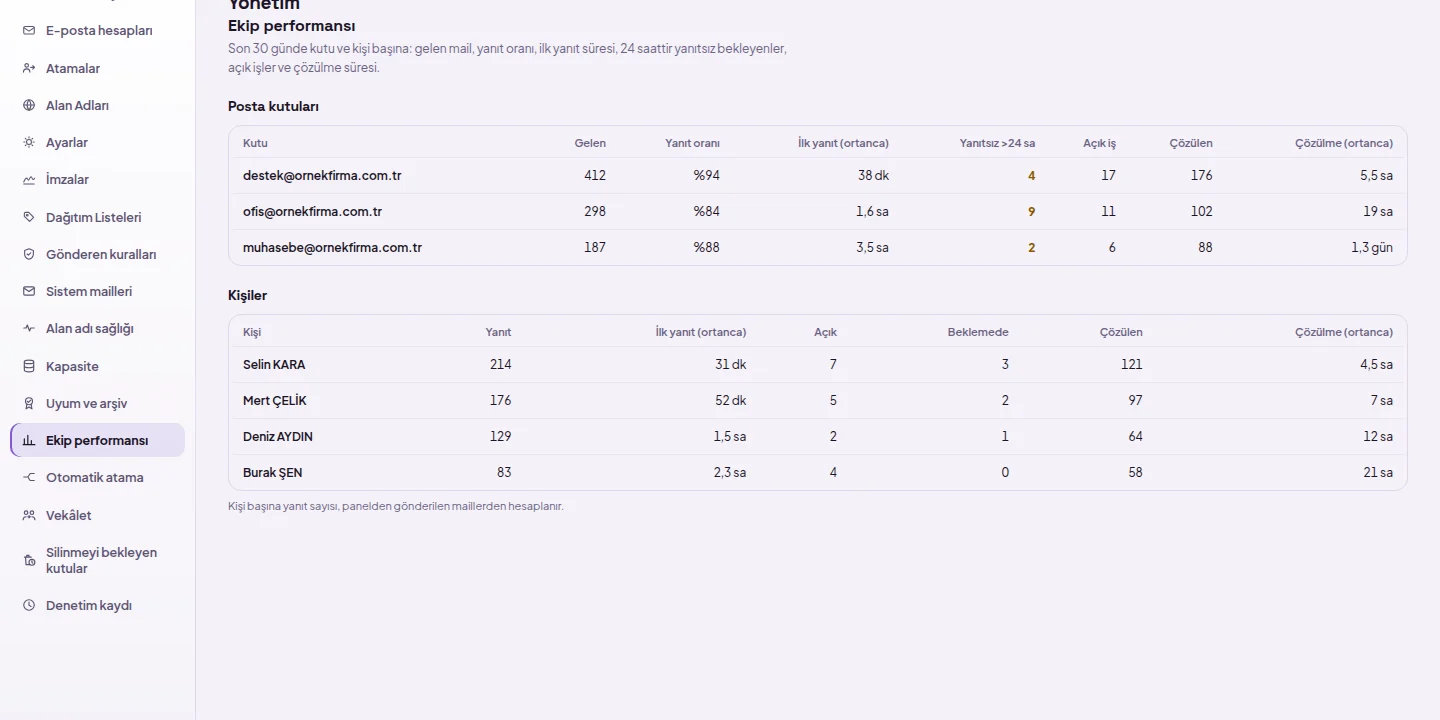Click the trash-clock icon beside Silinmeyi bekleyen kutular
This screenshot has height=720, width=1440.
click(29, 560)
